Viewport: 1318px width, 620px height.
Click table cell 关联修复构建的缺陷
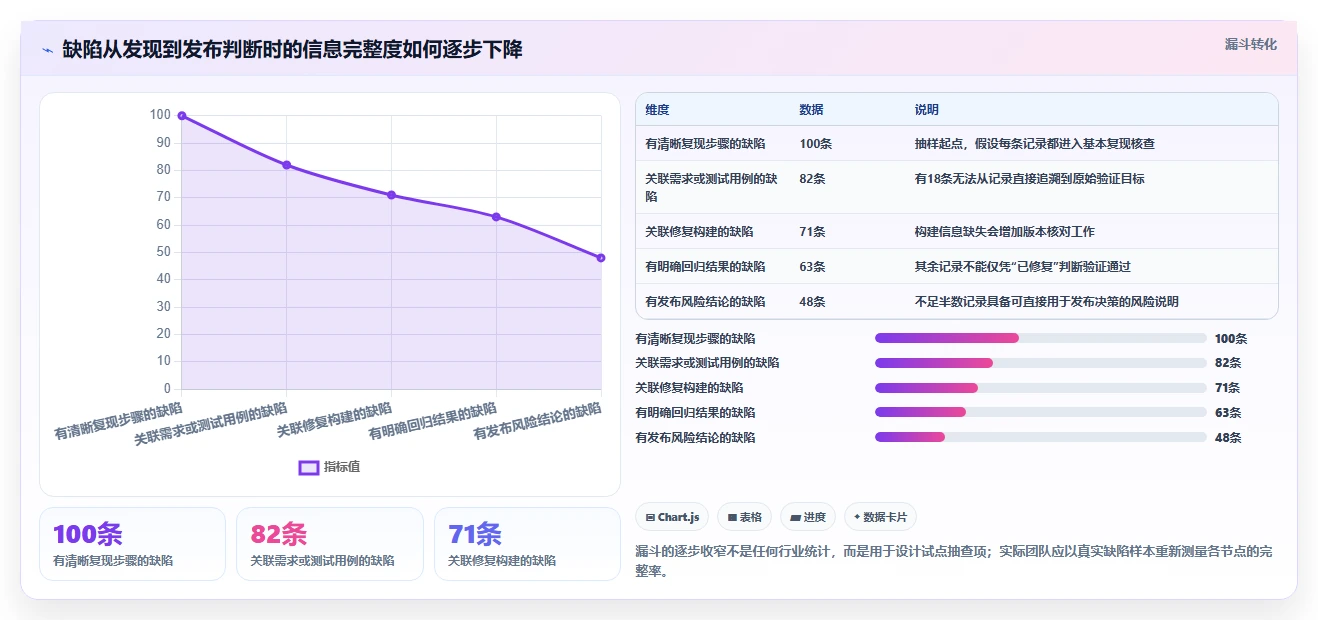tap(699, 232)
